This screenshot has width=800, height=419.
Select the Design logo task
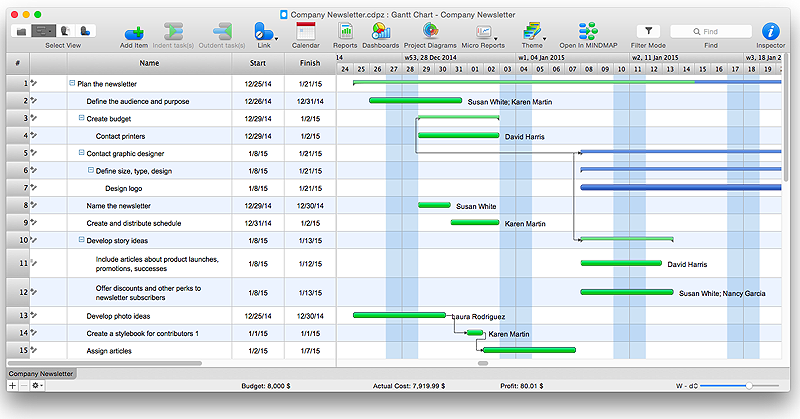(x=123, y=188)
